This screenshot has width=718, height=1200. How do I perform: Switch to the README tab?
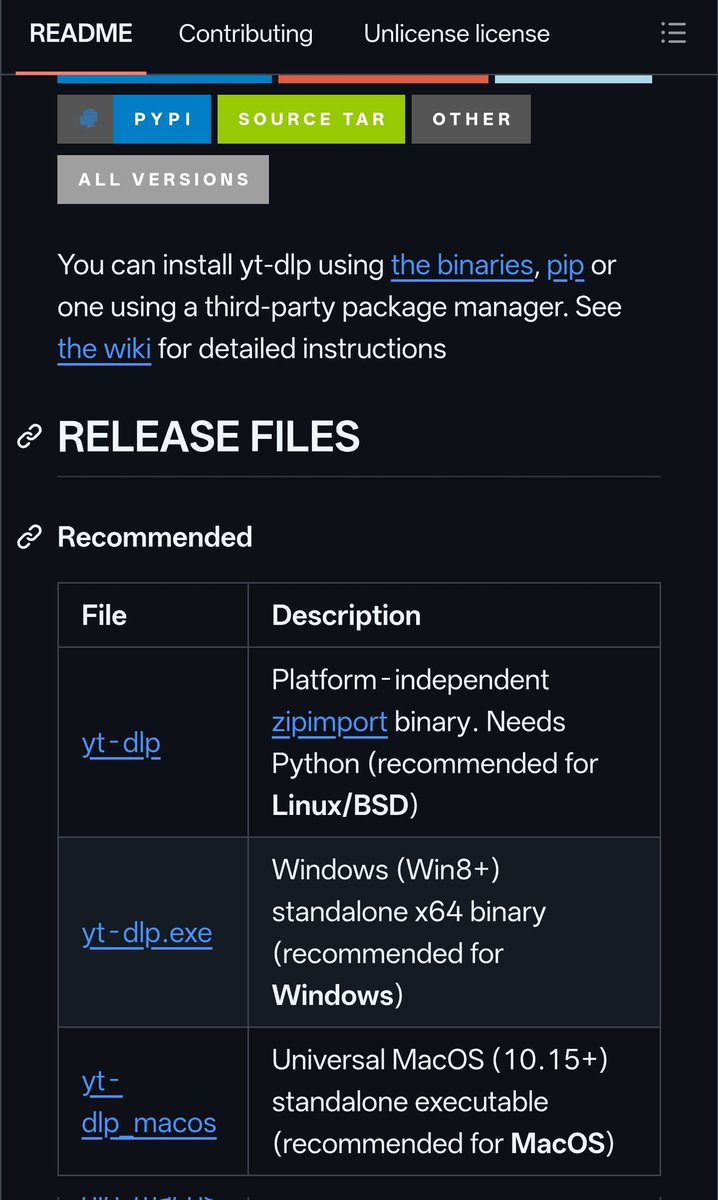click(81, 33)
